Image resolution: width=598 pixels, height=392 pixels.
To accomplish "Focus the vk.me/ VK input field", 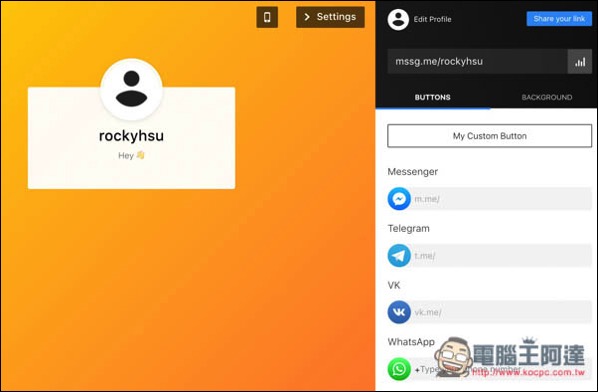I will click(501, 312).
